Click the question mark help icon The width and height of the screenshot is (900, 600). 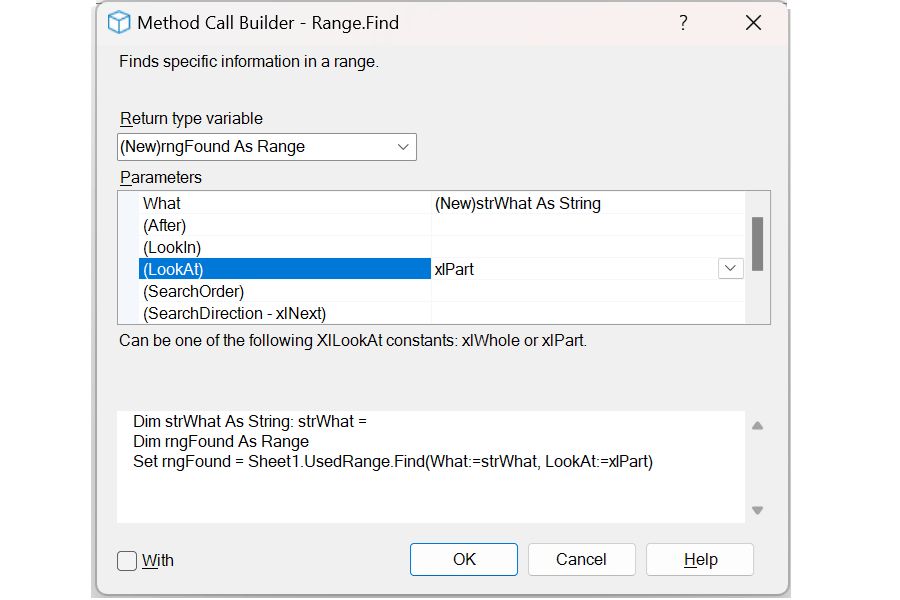pos(683,23)
